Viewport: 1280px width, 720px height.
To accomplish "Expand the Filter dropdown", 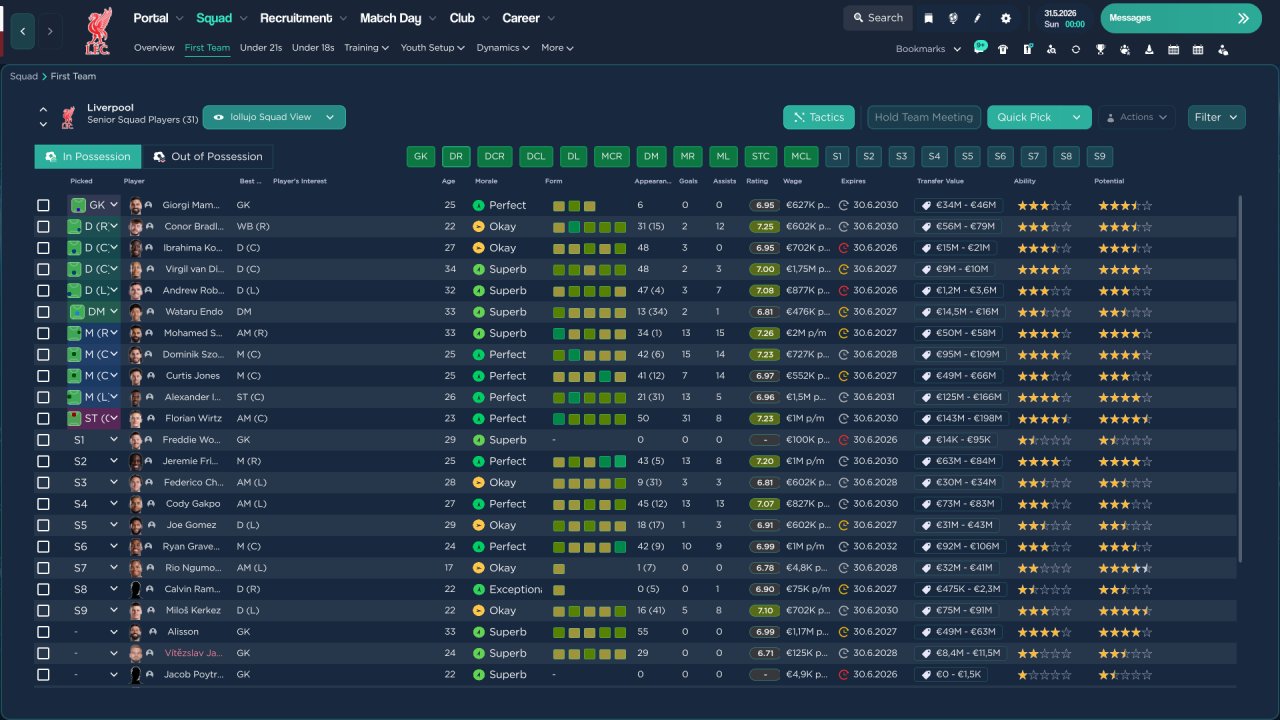I will (x=1216, y=117).
